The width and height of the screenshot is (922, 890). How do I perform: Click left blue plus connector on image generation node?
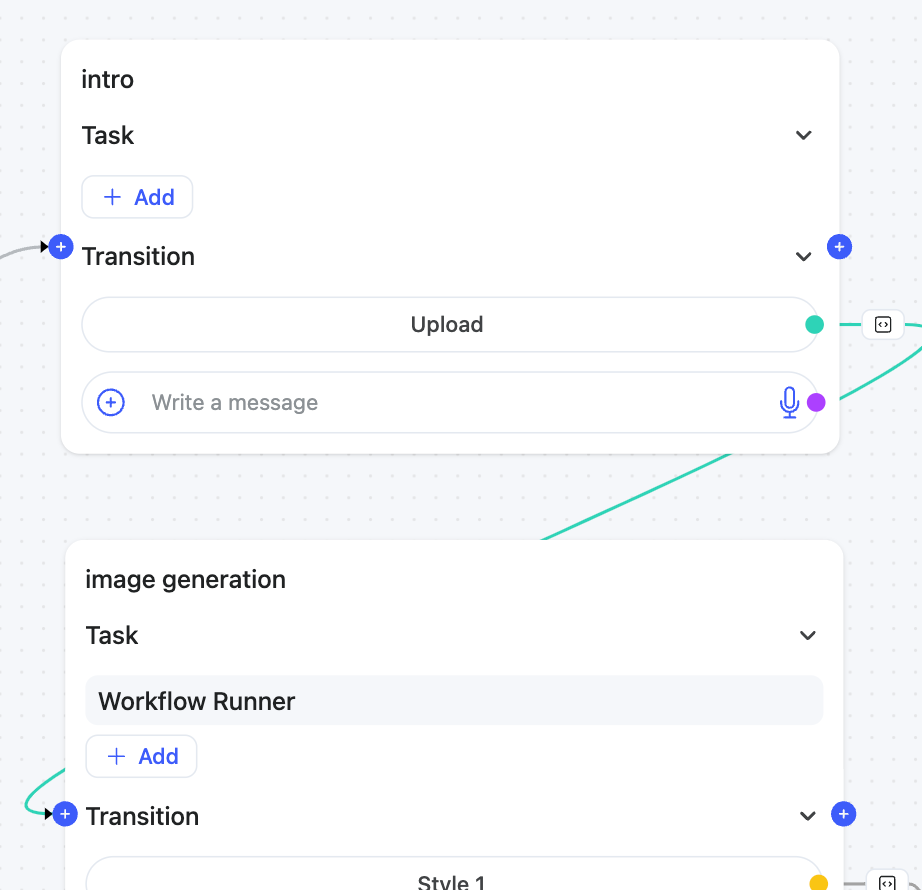tap(65, 815)
